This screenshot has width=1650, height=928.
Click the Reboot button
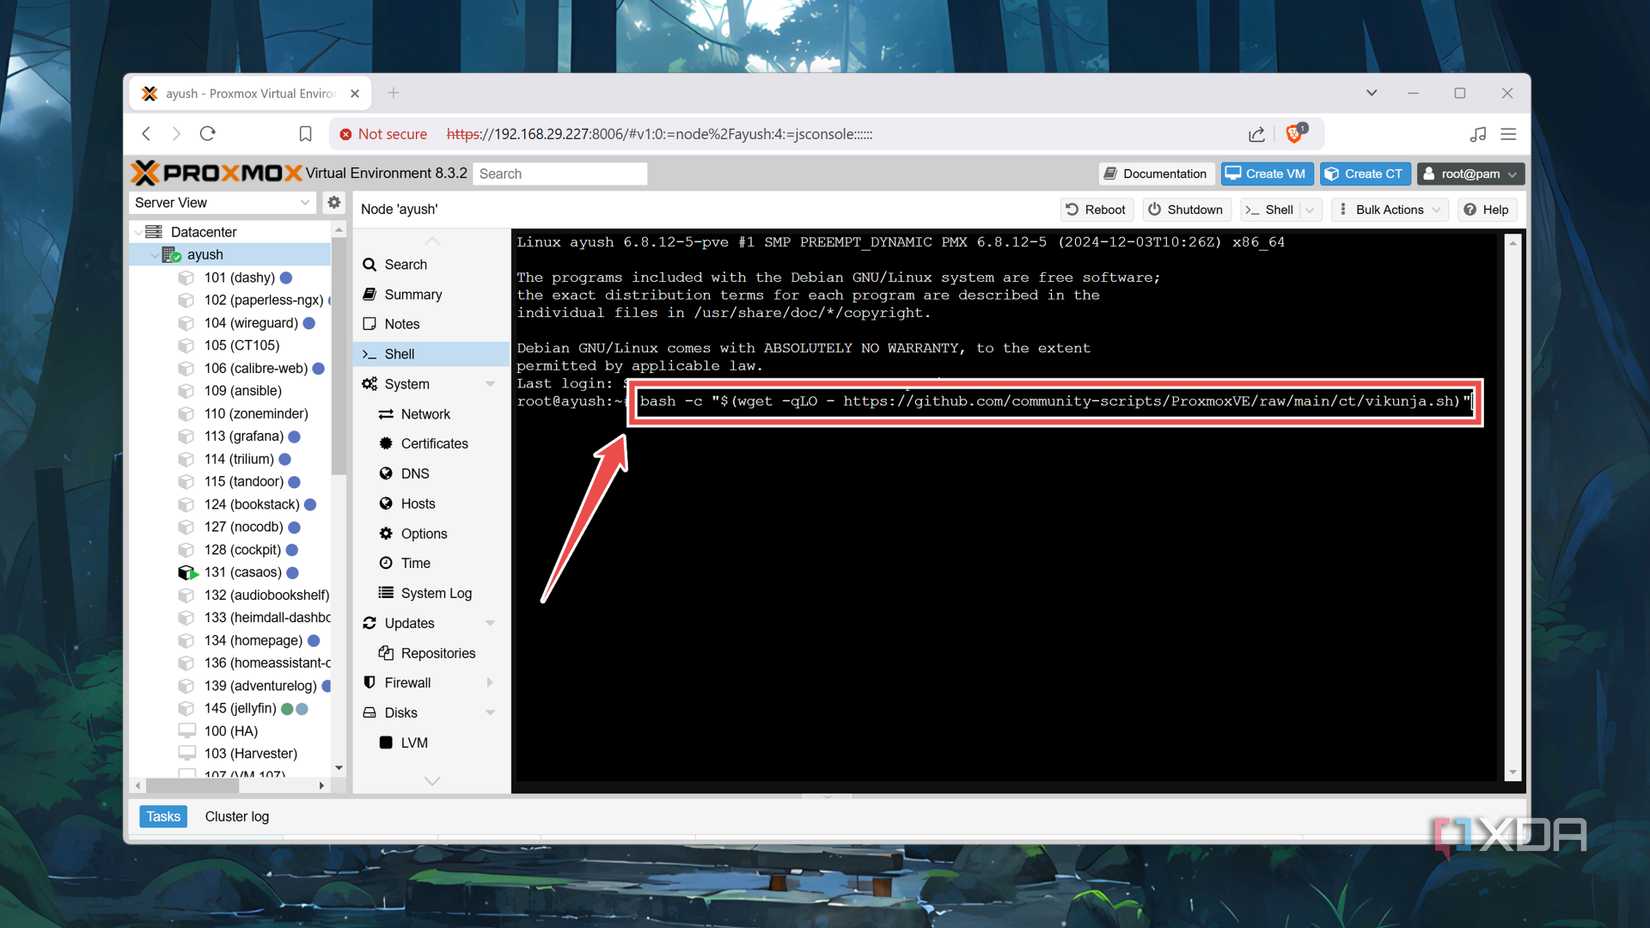pos(1096,209)
